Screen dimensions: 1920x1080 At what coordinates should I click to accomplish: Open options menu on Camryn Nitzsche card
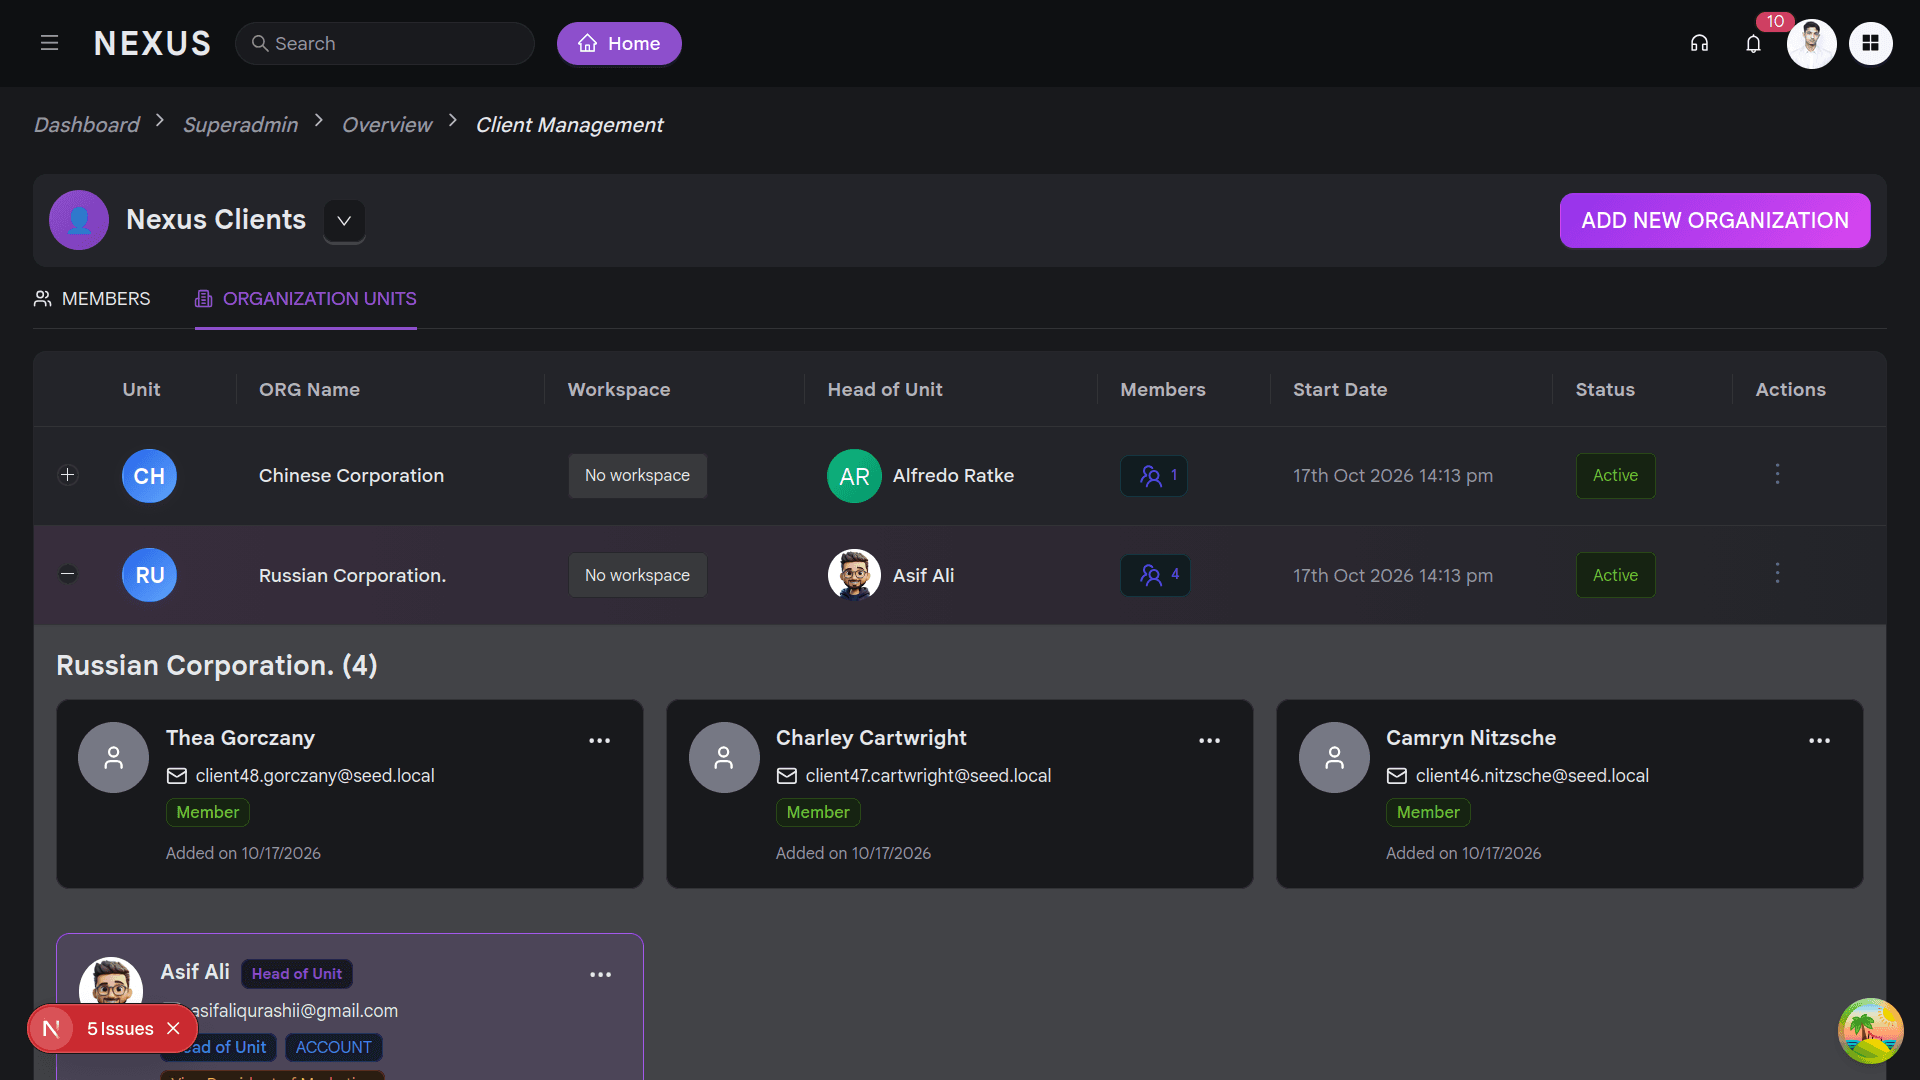pyautogui.click(x=1819, y=740)
